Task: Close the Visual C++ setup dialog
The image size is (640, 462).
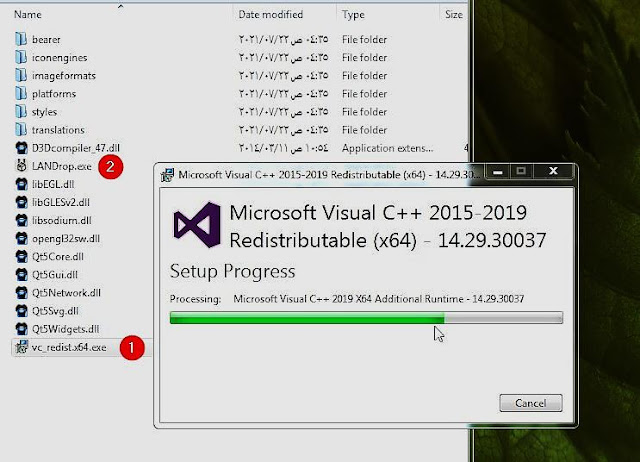Action: coord(553,171)
